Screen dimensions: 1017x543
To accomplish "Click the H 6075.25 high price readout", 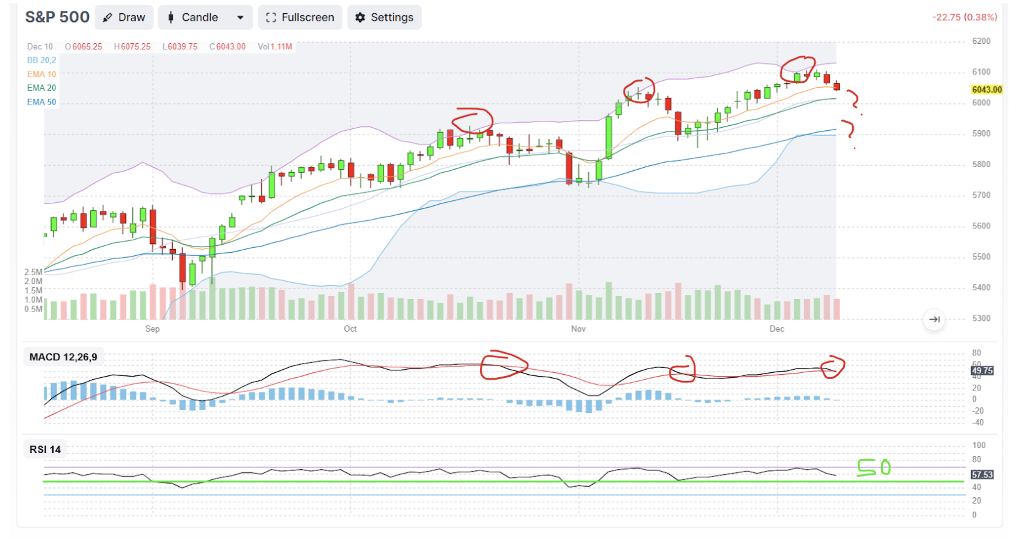I will pos(132,47).
